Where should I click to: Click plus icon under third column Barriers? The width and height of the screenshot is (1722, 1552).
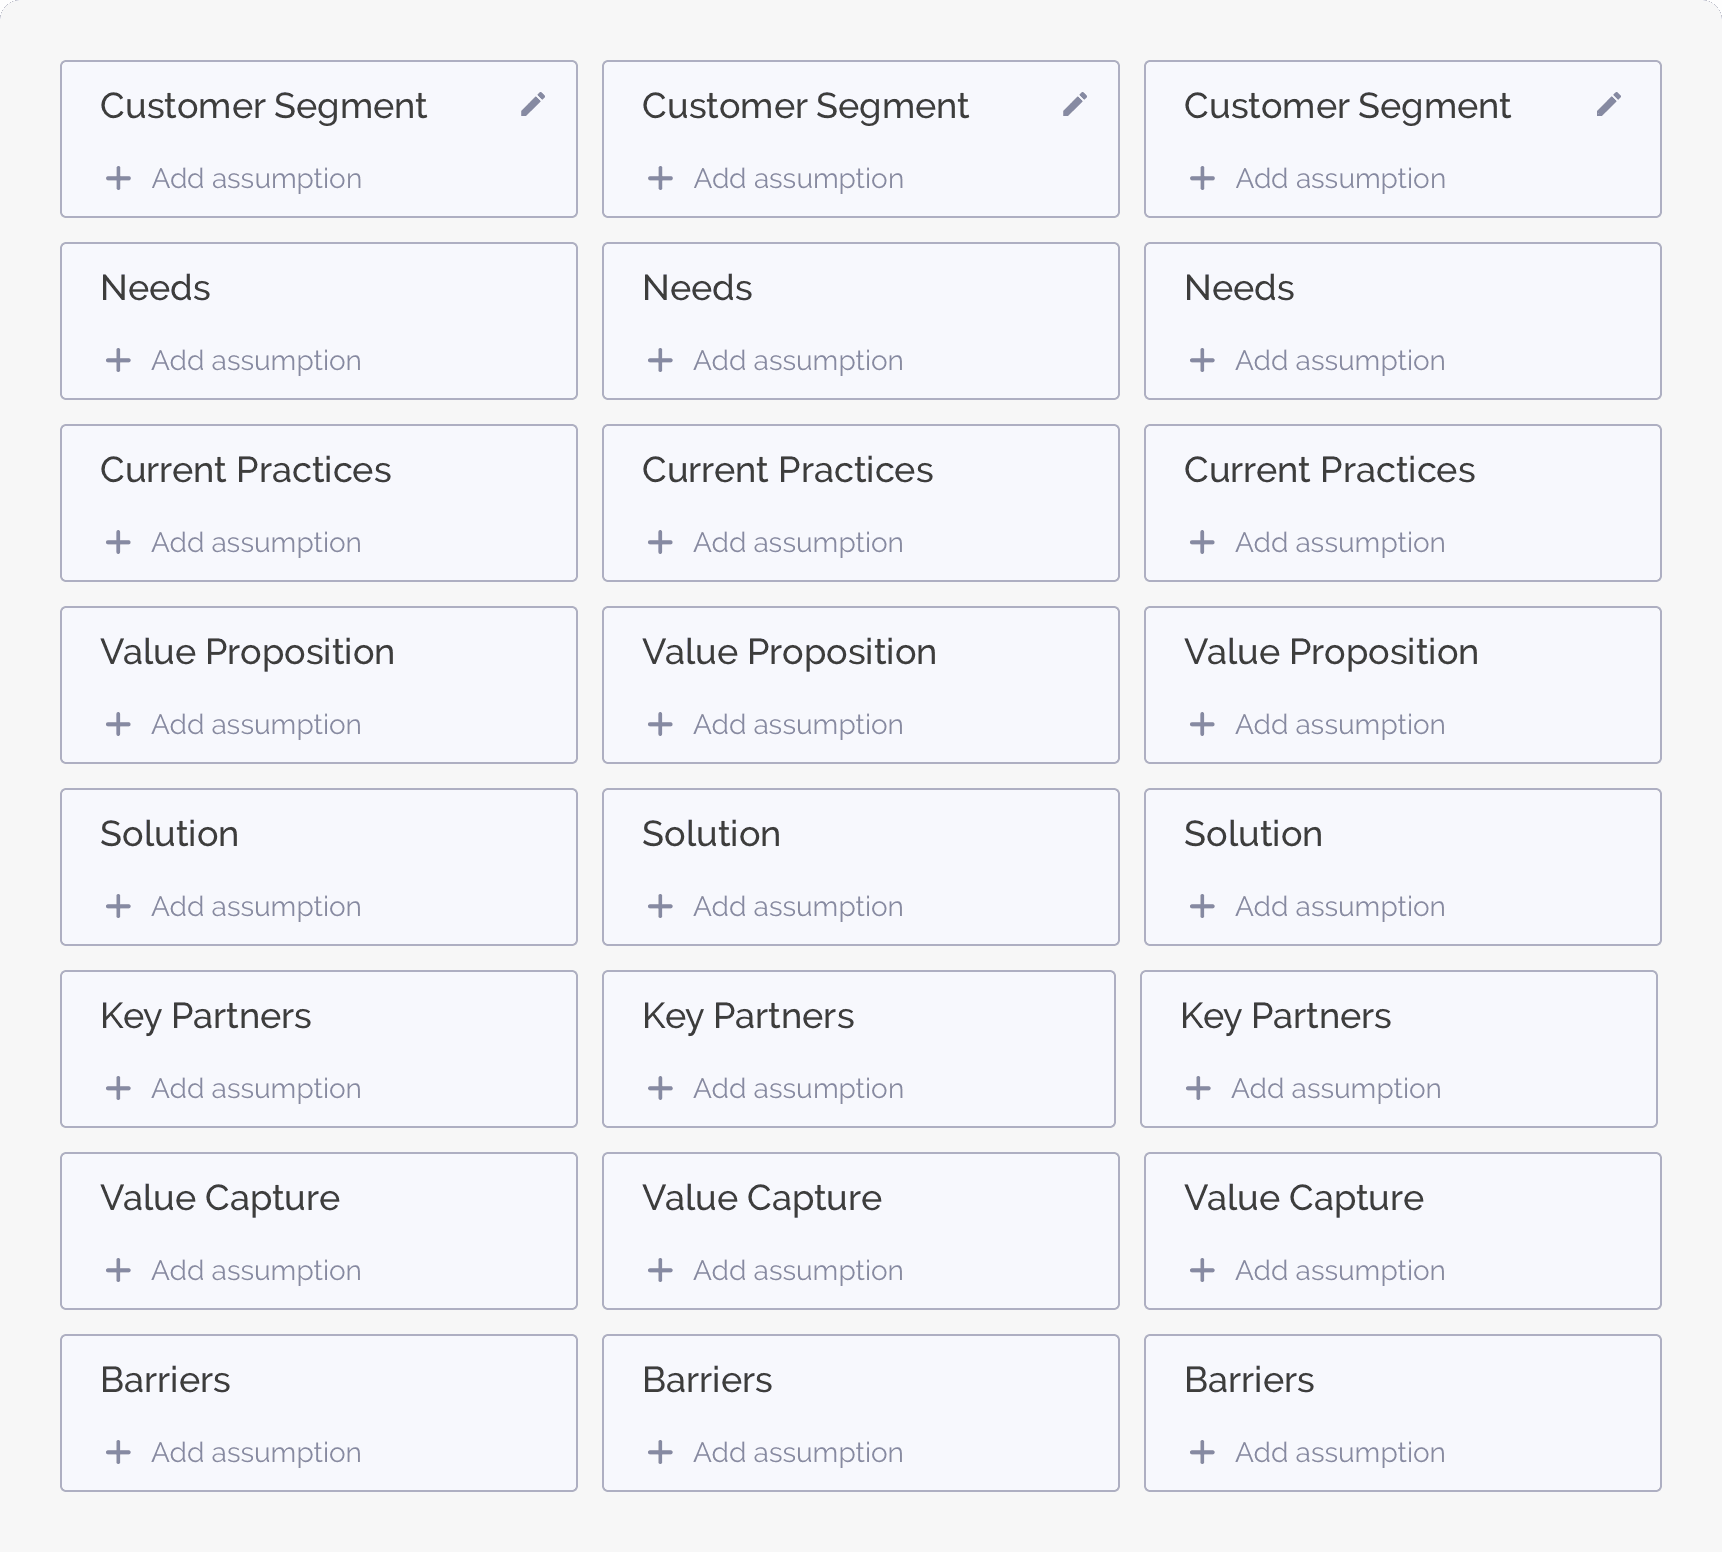1202,1452
